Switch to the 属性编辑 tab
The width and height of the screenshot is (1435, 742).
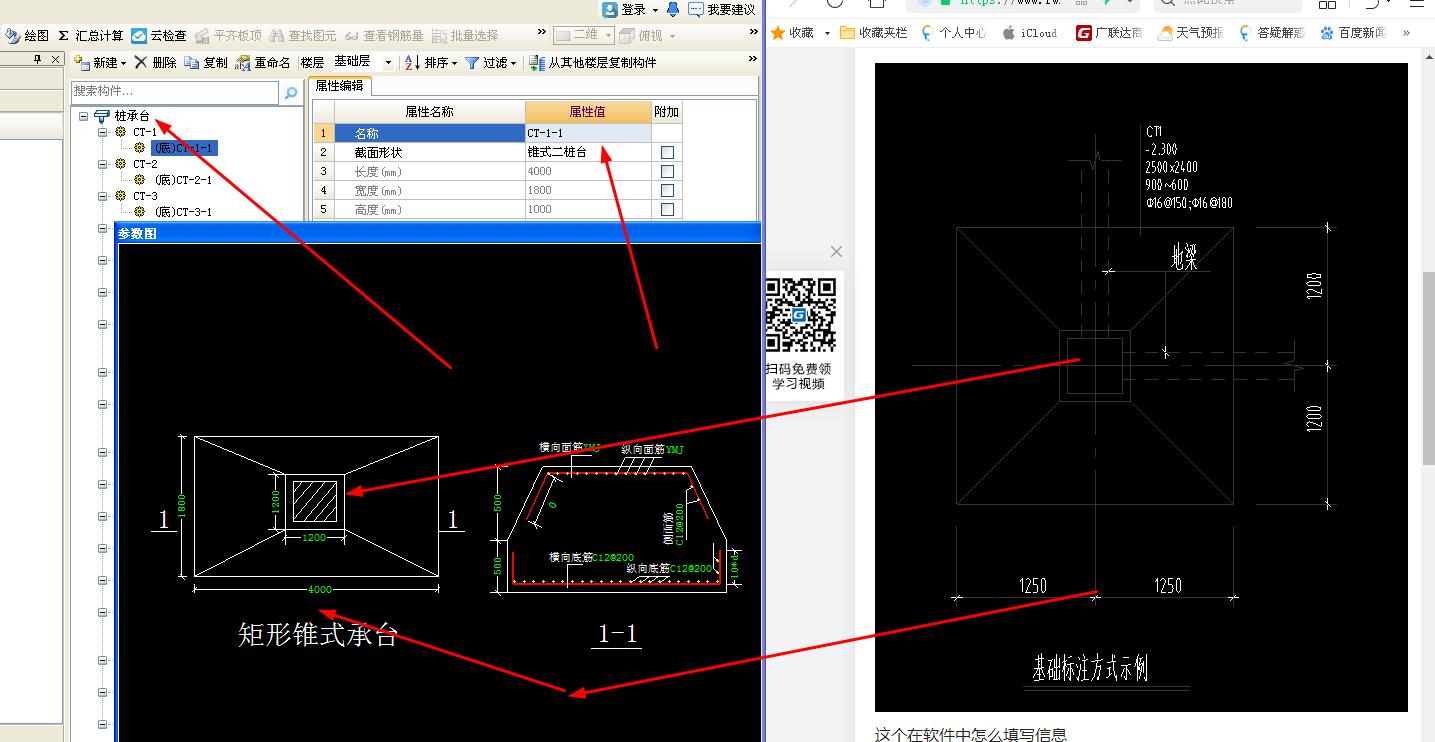tap(340, 86)
